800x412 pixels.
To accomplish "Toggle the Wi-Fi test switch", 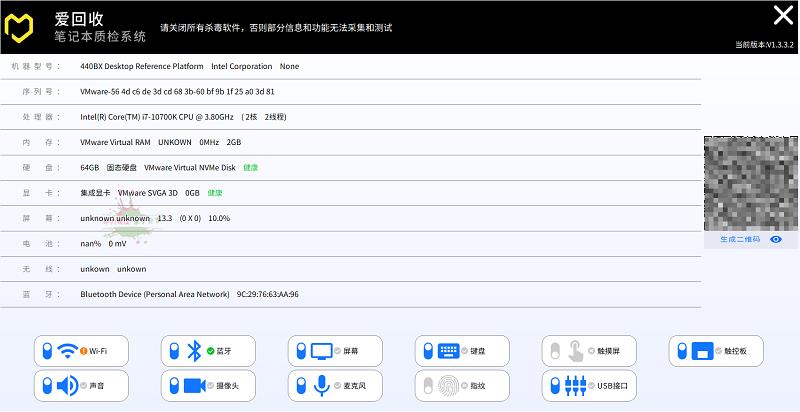I will click(45, 351).
